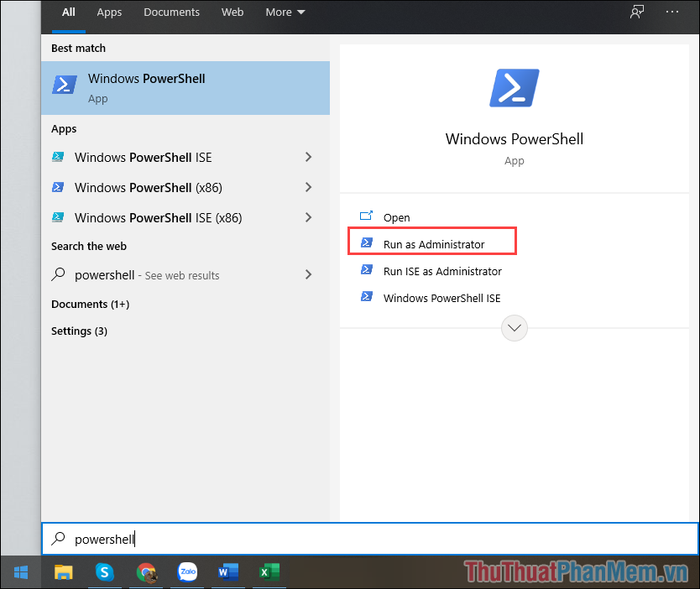Open File Explorer from the taskbar
This screenshot has width=700, height=589.
(63, 572)
